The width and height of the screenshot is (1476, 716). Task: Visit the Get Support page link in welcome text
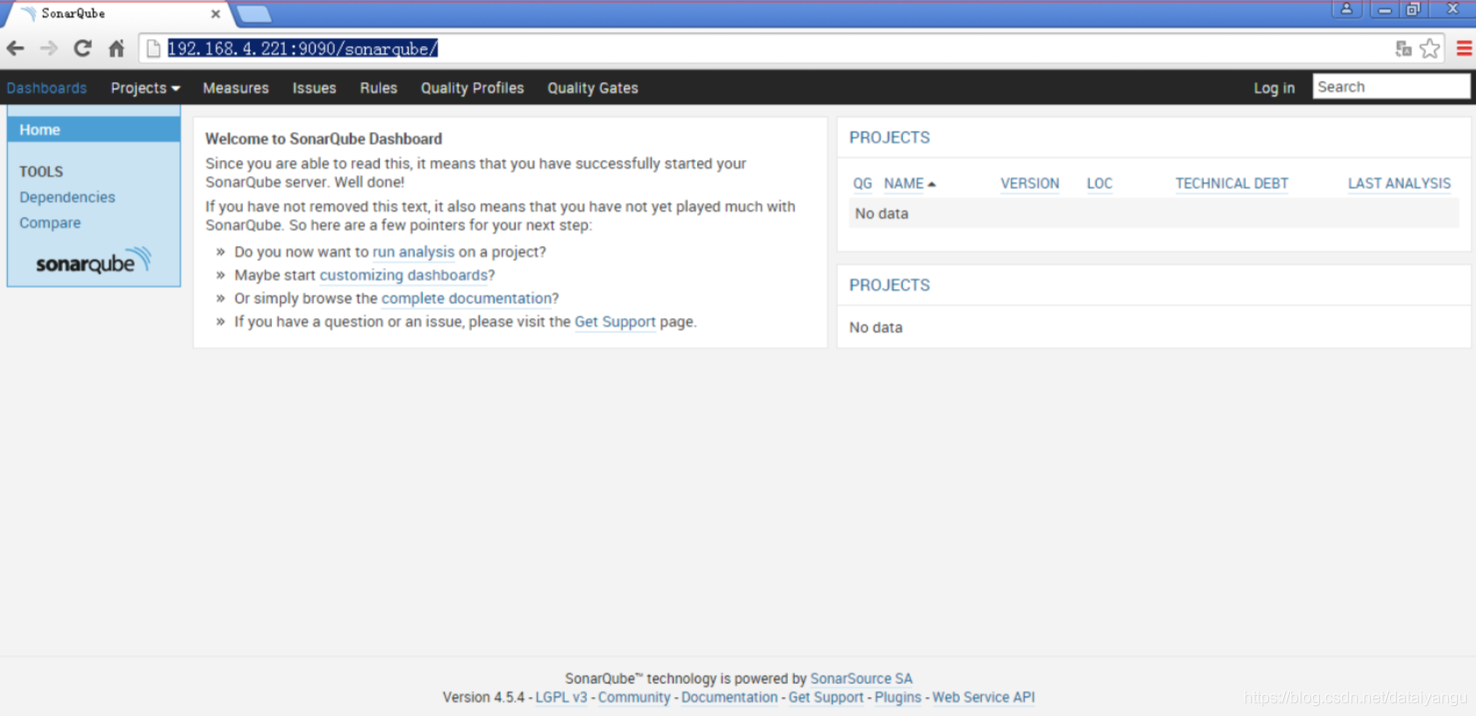pos(615,322)
